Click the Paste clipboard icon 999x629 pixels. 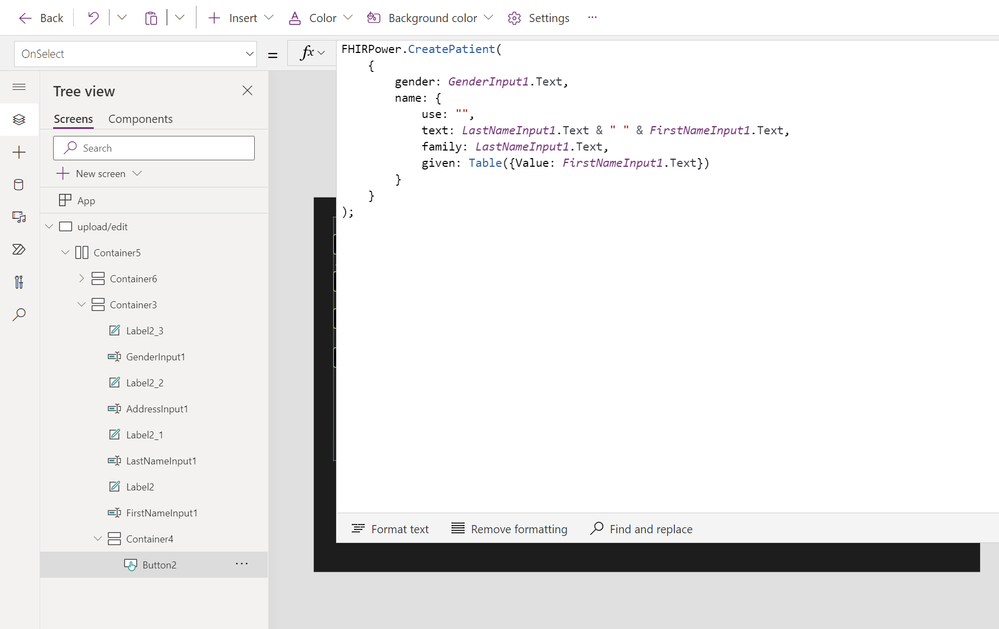(x=151, y=18)
